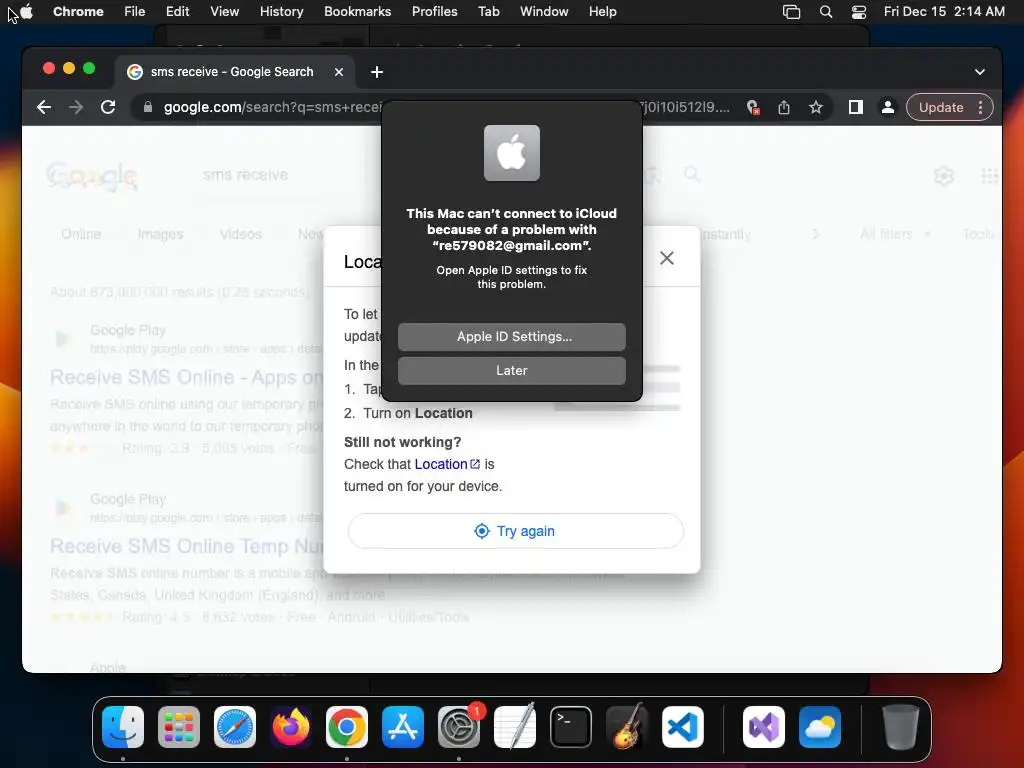
Task: Open a new Chrome tab
Action: point(377,72)
